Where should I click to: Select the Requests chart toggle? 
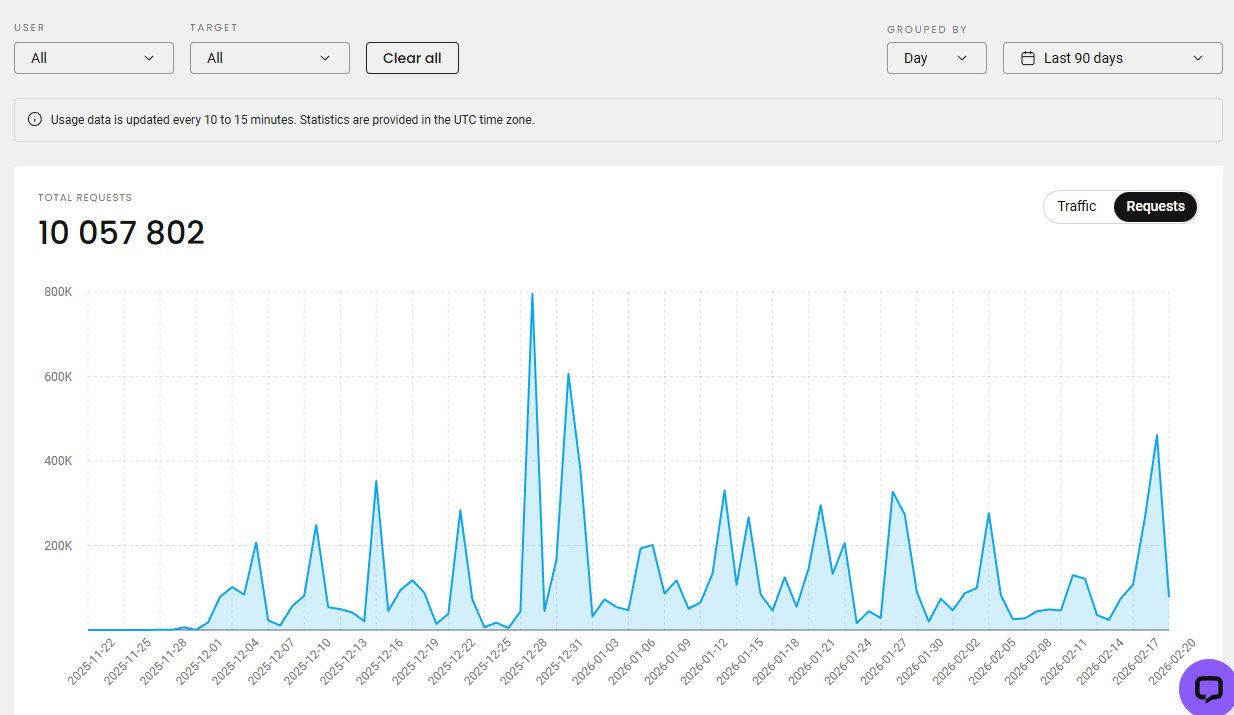coord(1155,206)
